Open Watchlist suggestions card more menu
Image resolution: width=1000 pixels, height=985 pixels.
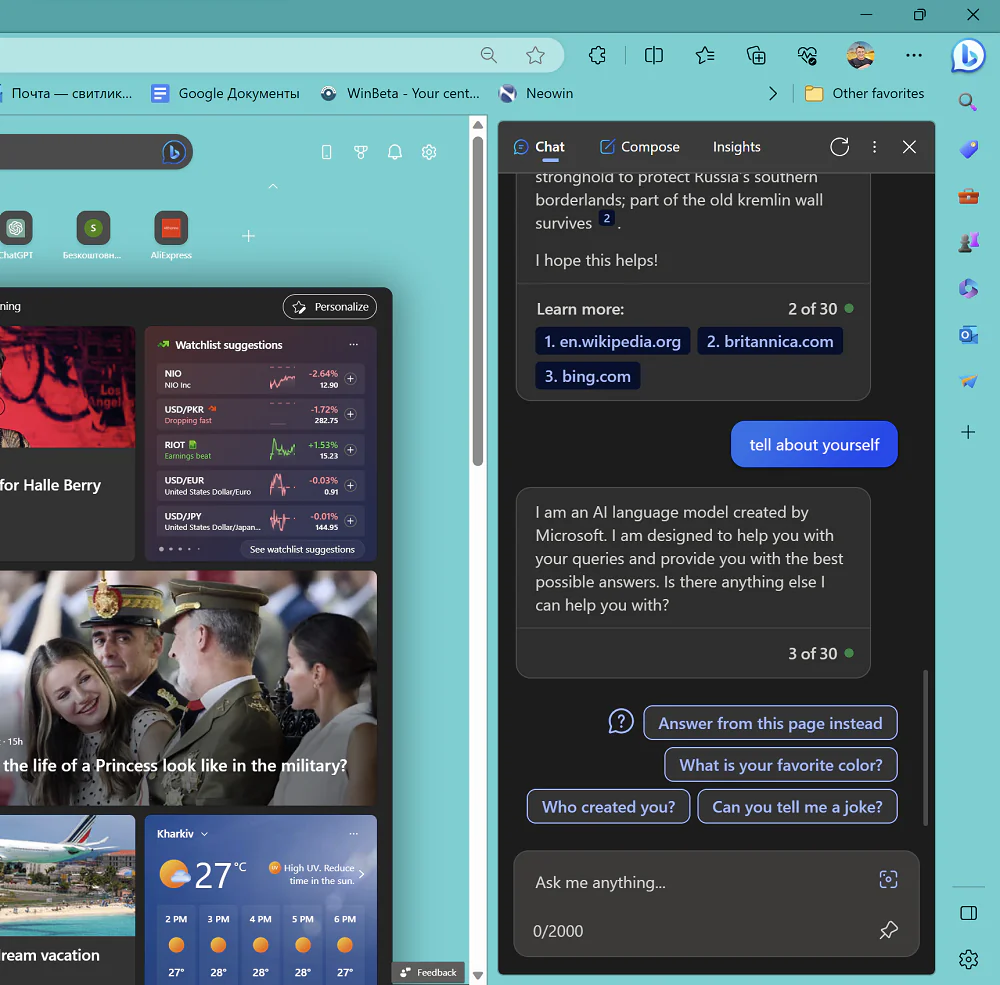[353, 344]
